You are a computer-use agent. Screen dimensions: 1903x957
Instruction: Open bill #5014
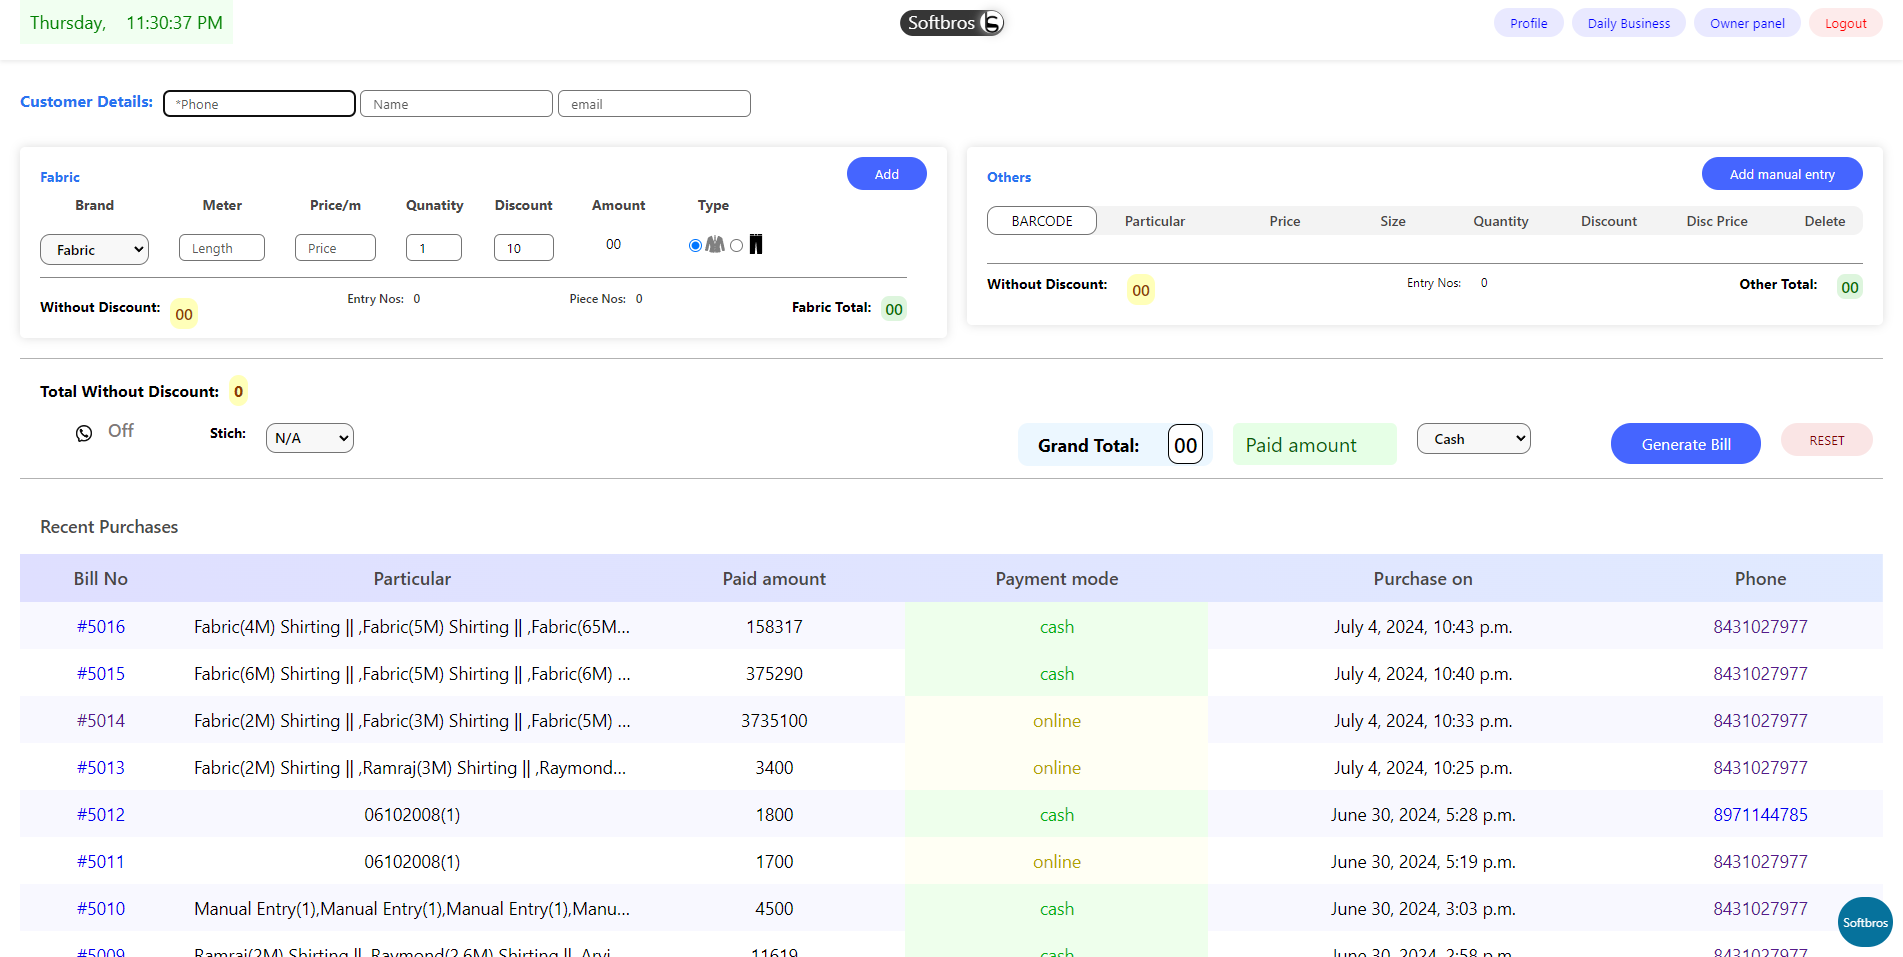[101, 721]
